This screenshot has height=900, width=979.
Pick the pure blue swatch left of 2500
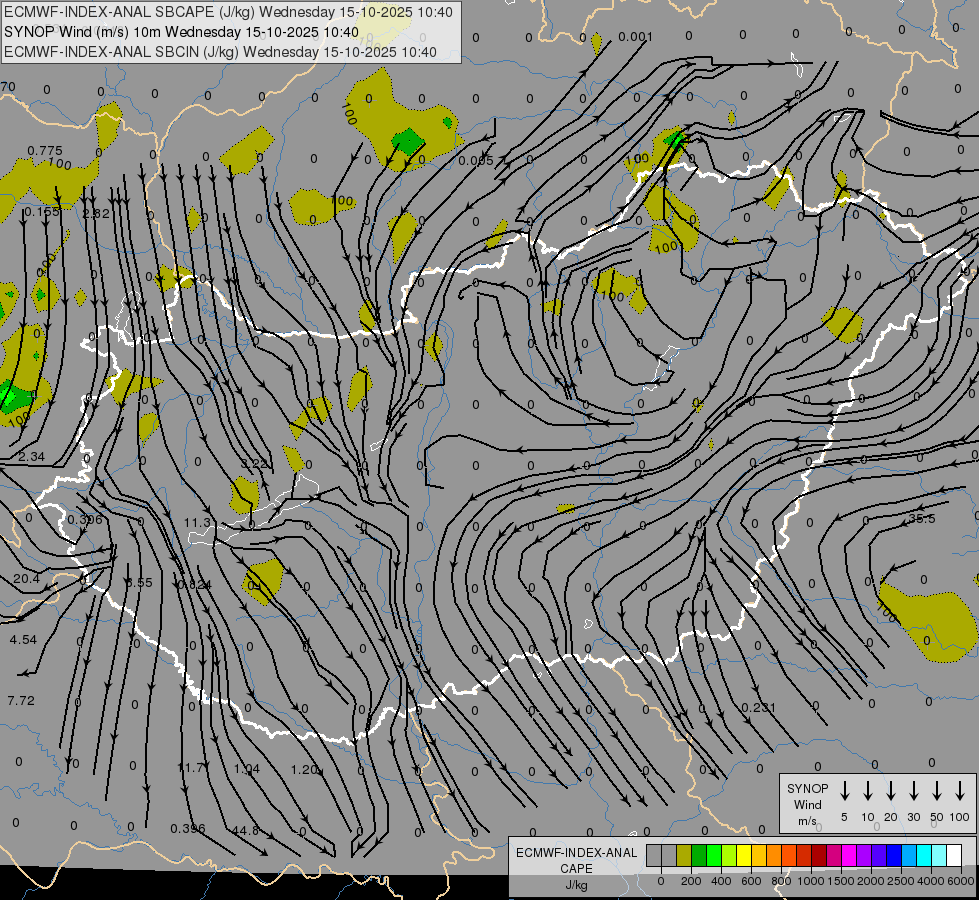(894, 855)
